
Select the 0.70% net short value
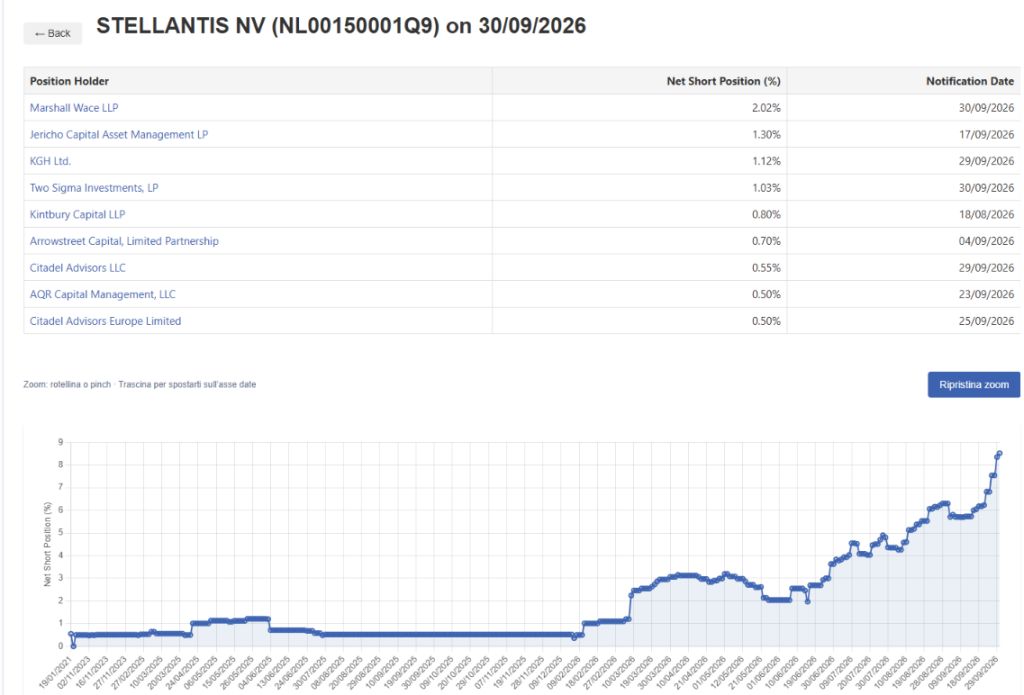tap(766, 241)
